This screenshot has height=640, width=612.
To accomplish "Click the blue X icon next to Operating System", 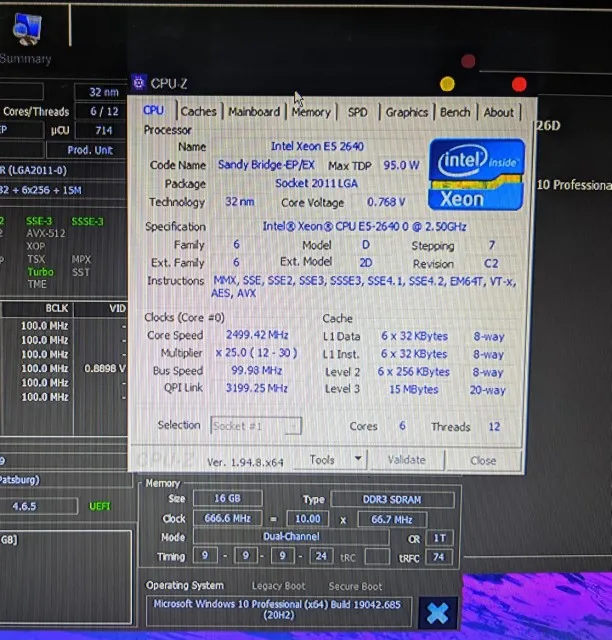I will click(438, 613).
